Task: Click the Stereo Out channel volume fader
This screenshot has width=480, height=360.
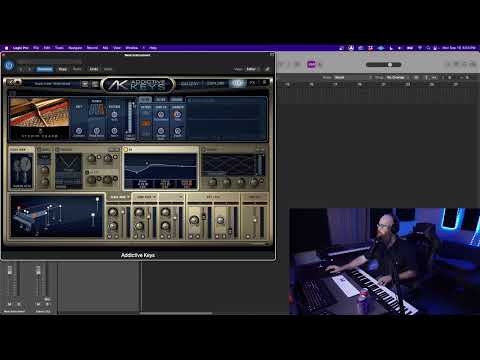Action: (x=38, y=270)
